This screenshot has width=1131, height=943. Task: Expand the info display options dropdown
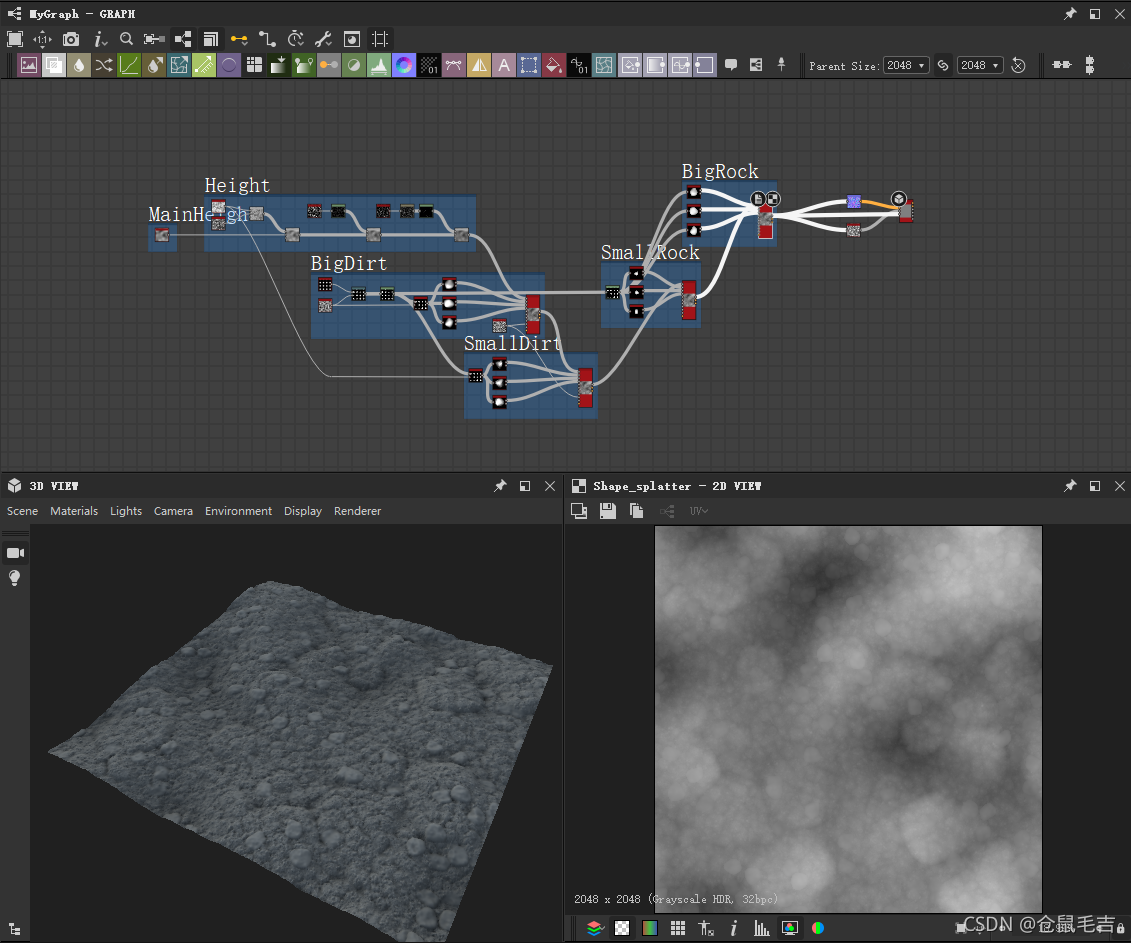coord(101,39)
